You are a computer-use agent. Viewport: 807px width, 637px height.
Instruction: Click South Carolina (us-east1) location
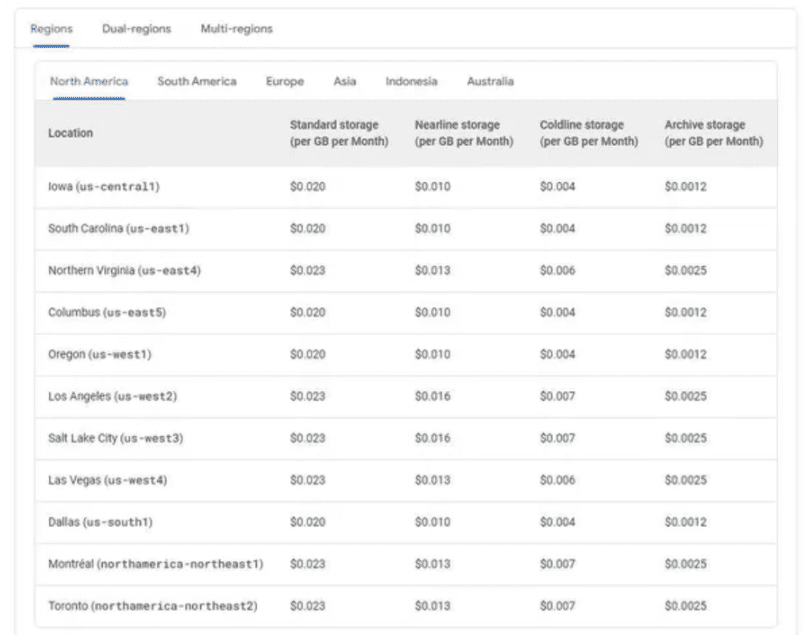click(x=119, y=228)
